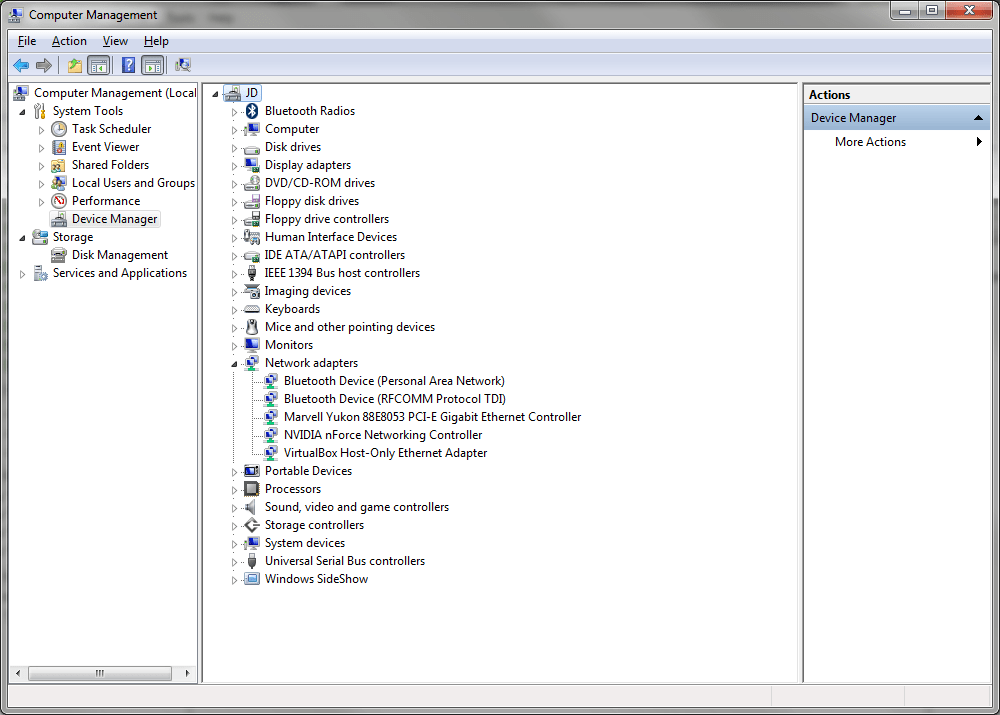Click the Mice and other pointing devices icon
Screen dimensions: 1000x715
click(x=252, y=327)
